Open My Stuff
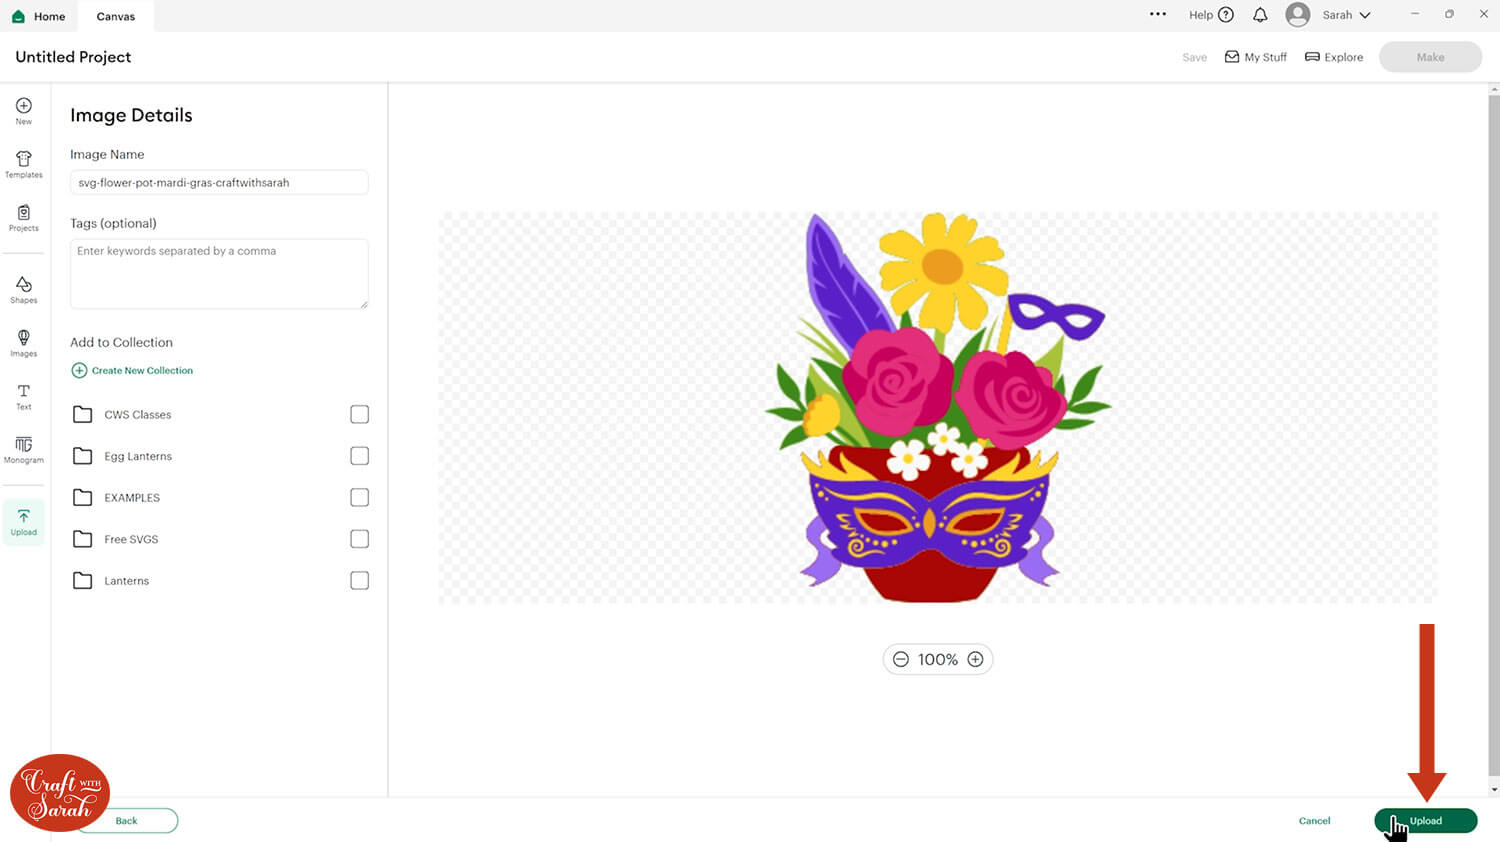This screenshot has height=842, width=1500. [x=1256, y=57]
